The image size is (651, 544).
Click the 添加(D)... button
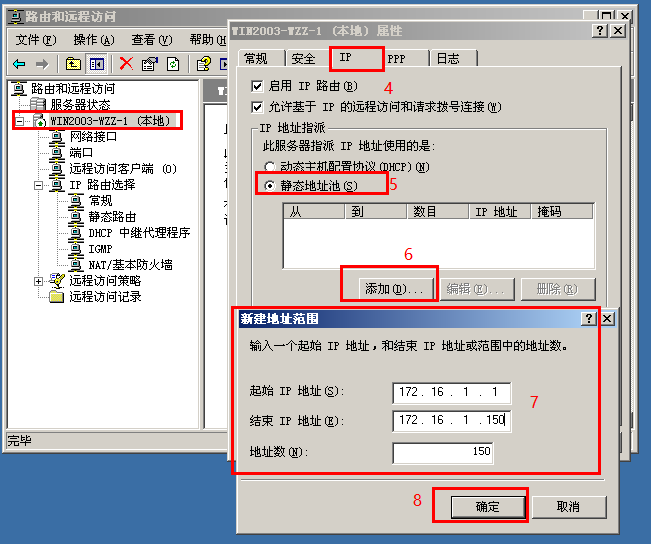click(x=396, y=289)
